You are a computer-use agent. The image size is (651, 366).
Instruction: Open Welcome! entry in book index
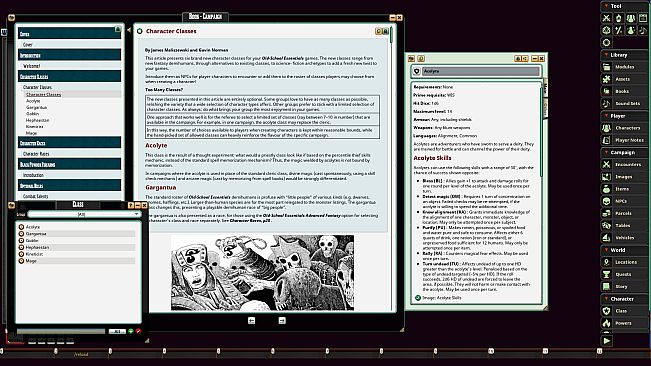[x=32, y=66]
